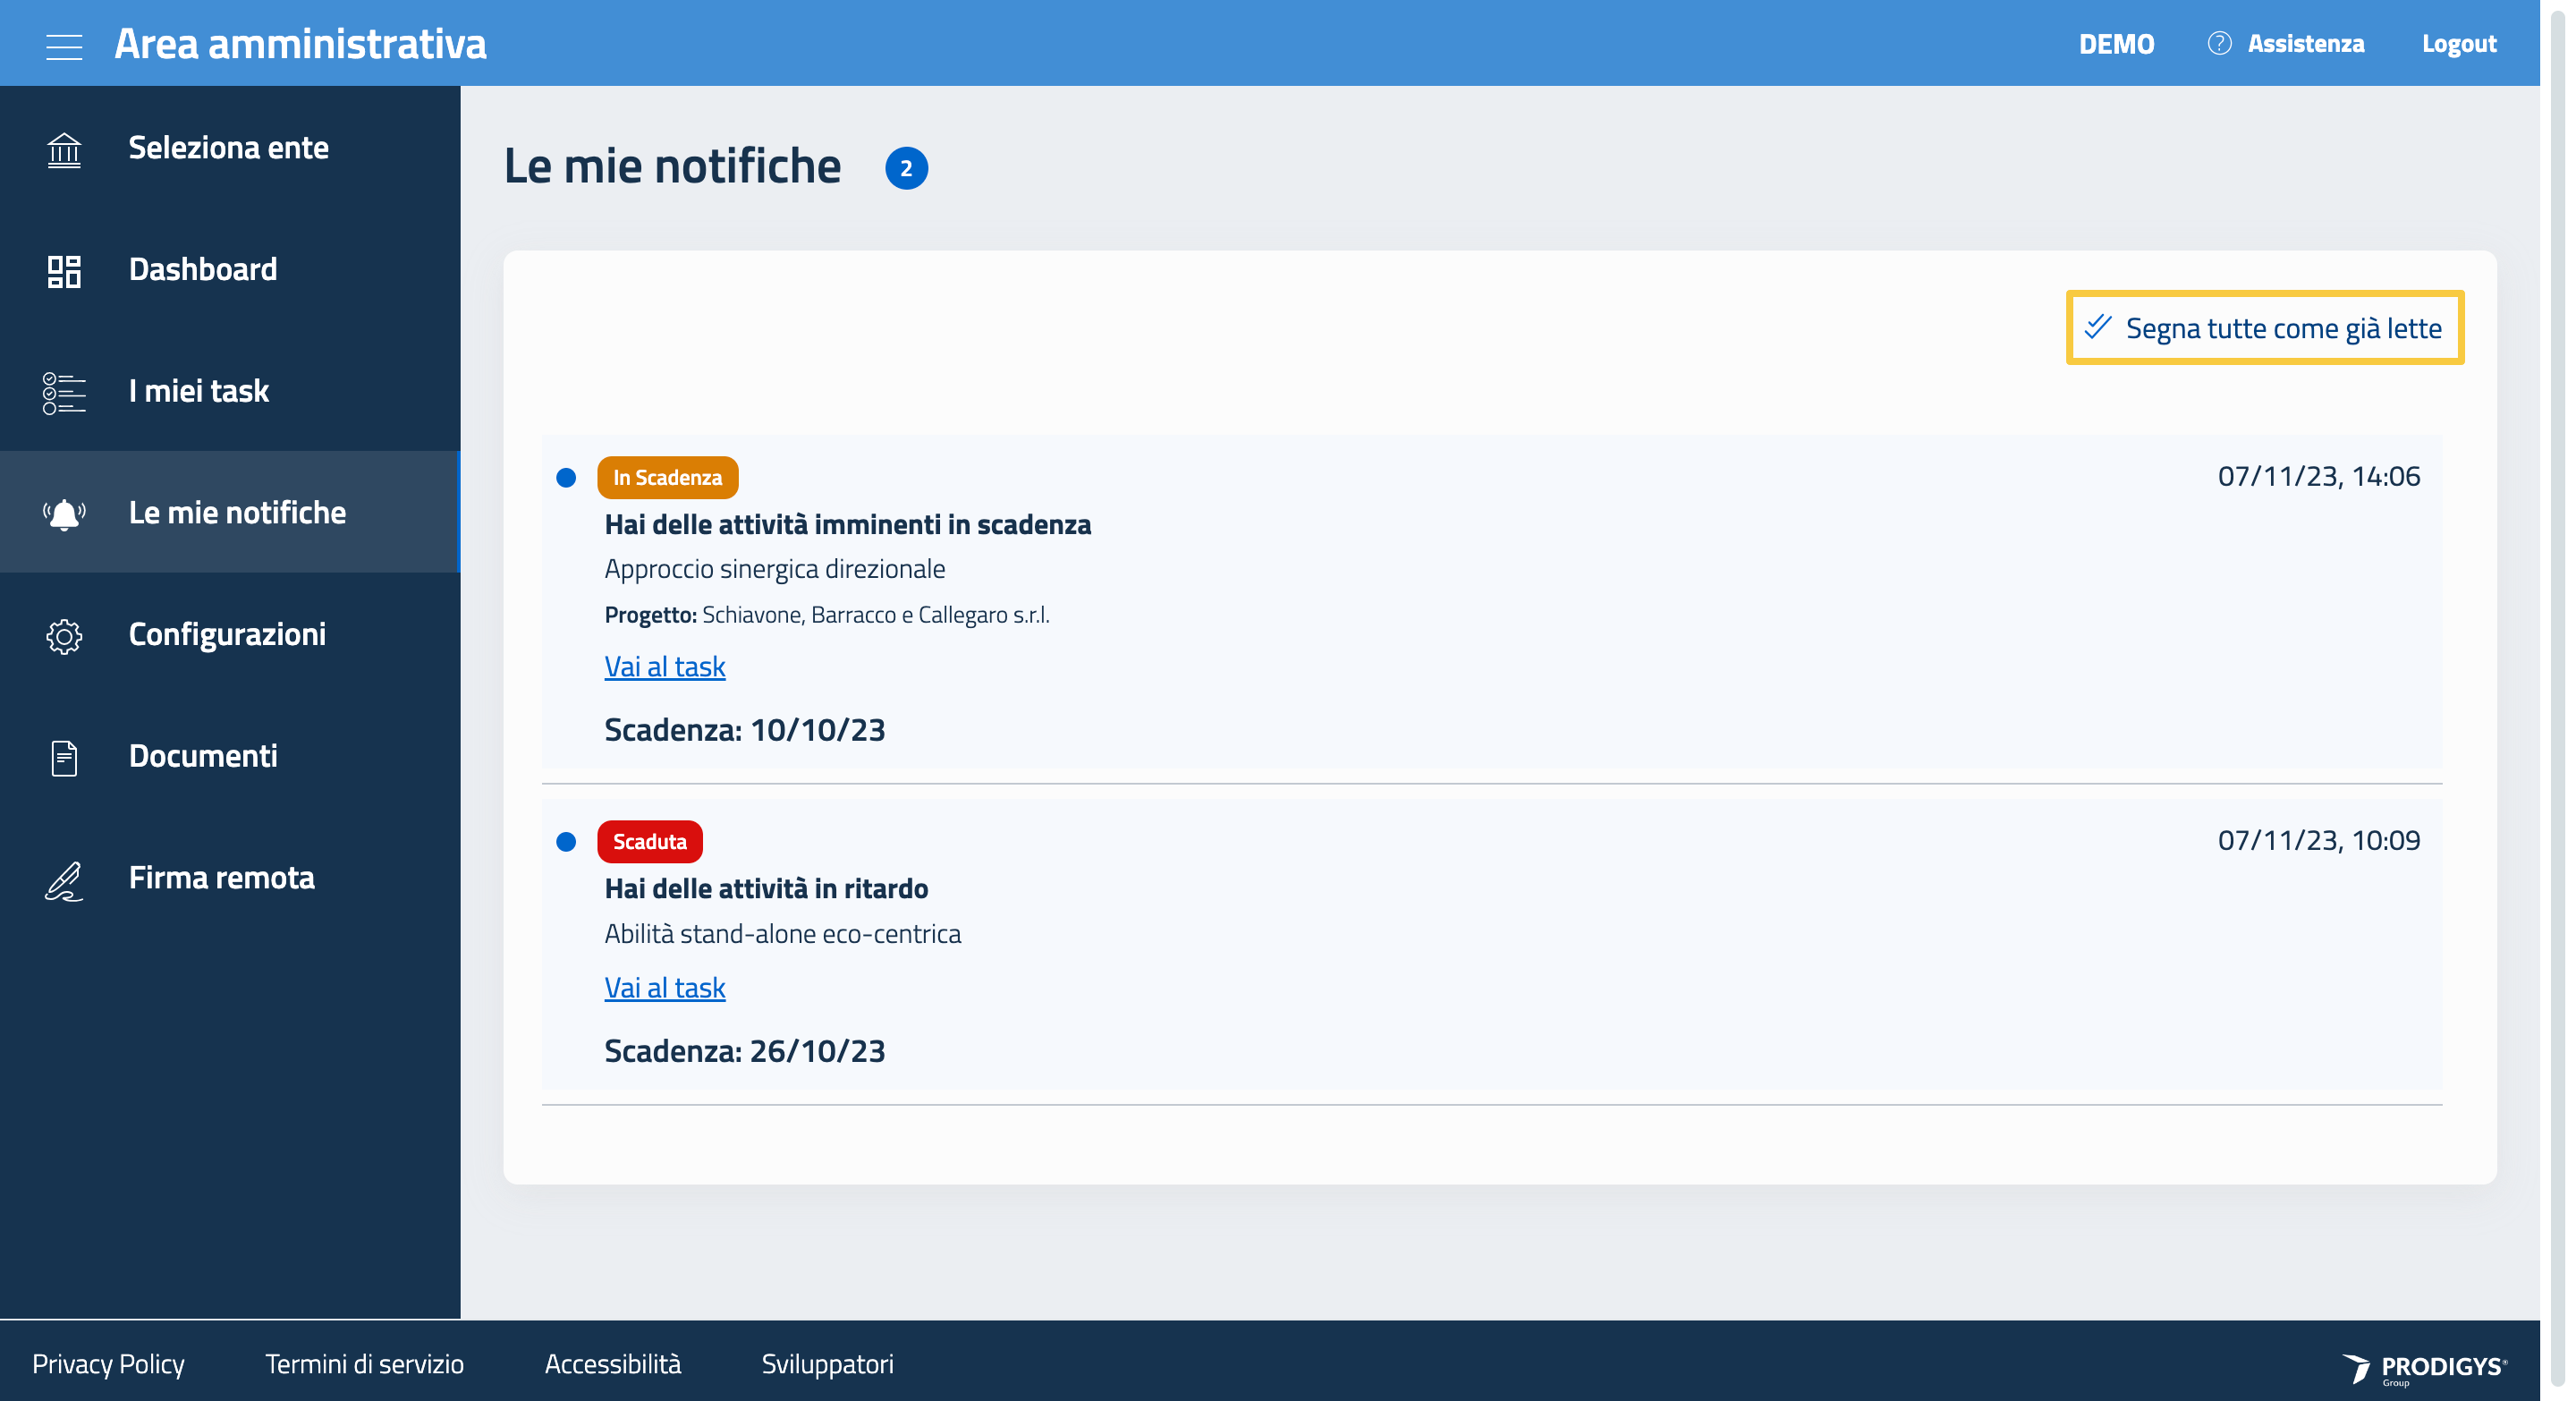2576x1401 pixels.
Task: Click the Configurazioni gear icon
Action: 64,636
